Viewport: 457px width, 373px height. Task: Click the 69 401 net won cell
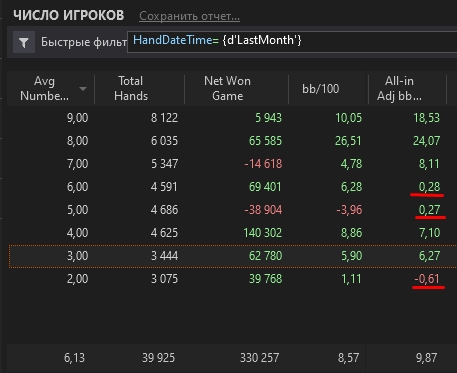click(x=265, y=187)
